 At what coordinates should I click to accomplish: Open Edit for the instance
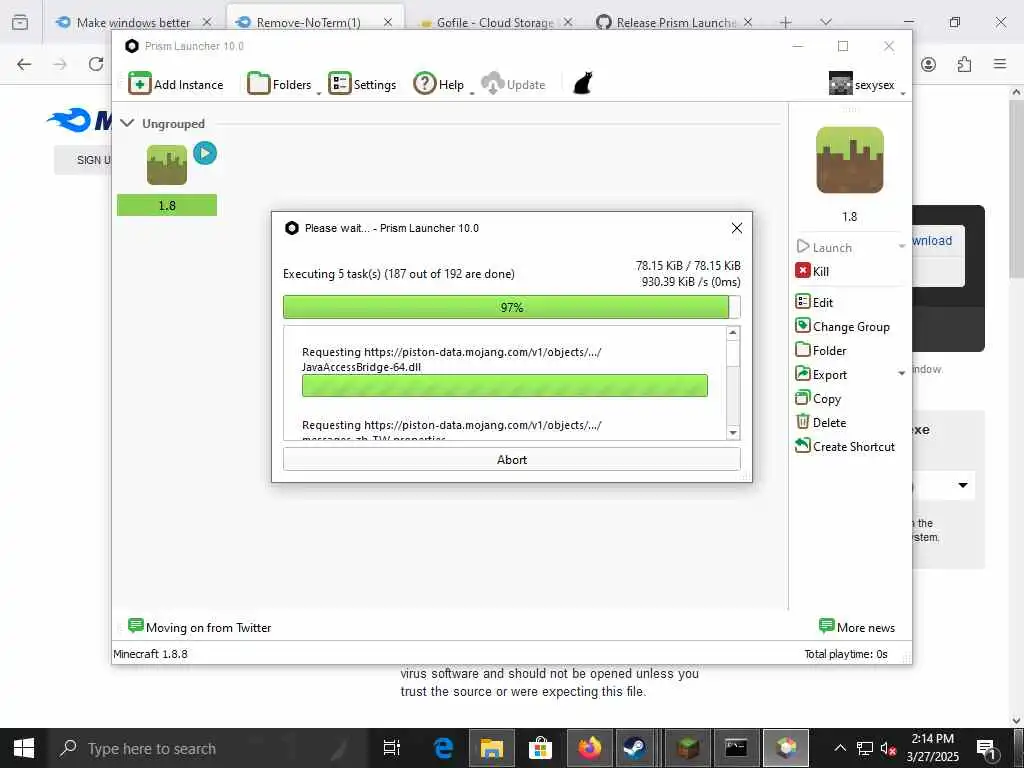tap(814, 302)
